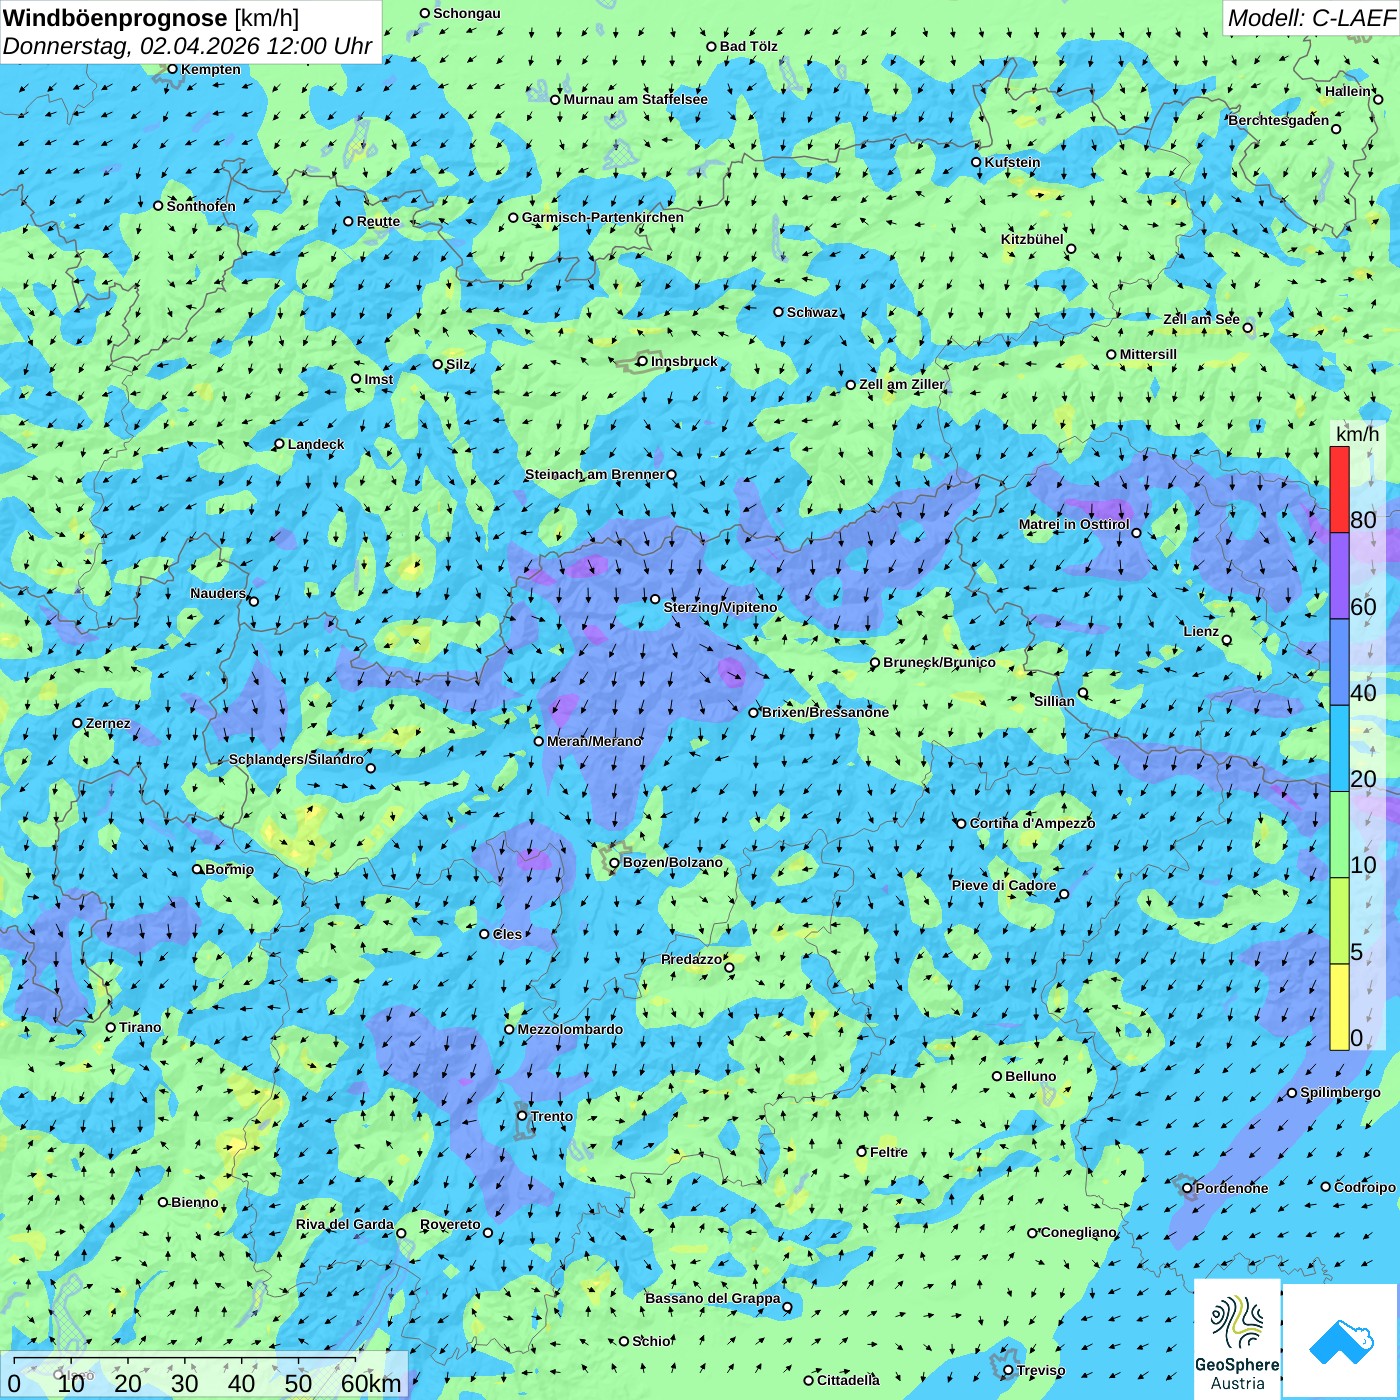Select the Spilimbergo location marker
The width and height of the screenshot is (1400, 1400).
[1292, 1093]
